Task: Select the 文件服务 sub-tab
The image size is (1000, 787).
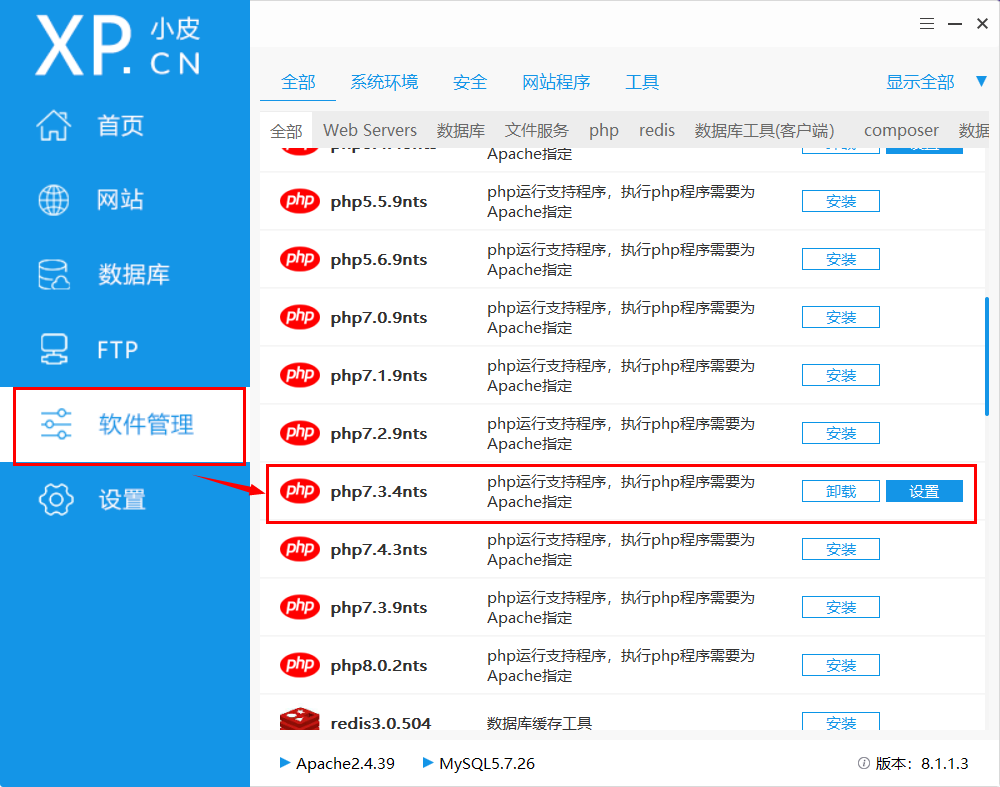Action: point(537,131)
